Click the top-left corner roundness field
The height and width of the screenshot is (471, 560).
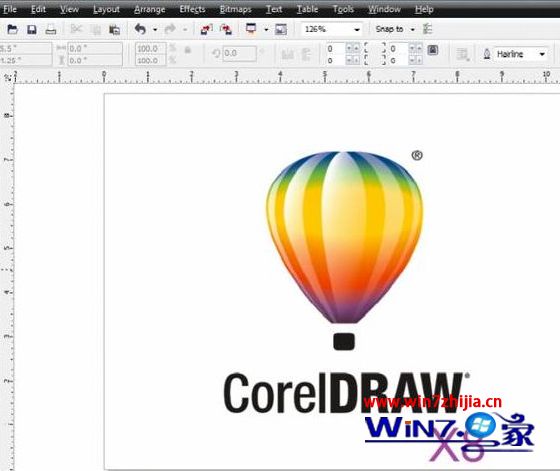tap(335, 48)
